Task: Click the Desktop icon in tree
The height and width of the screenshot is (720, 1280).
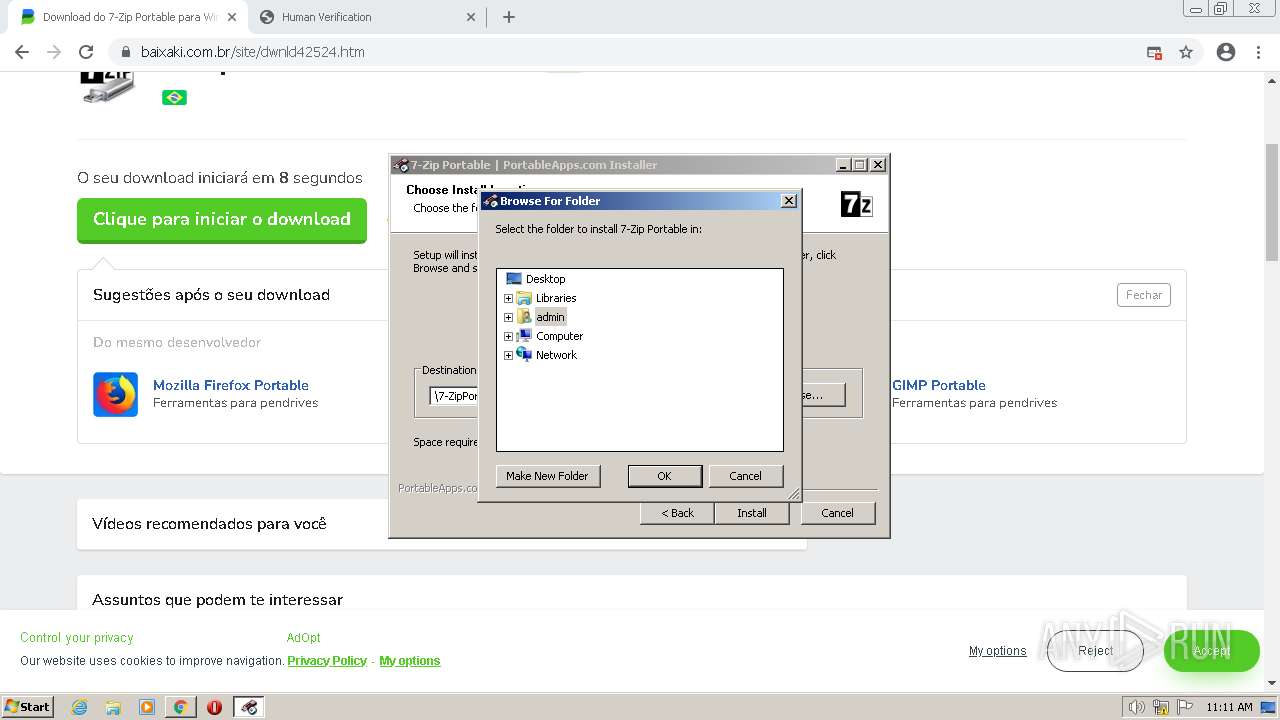Action: click(x=514, y=279)
